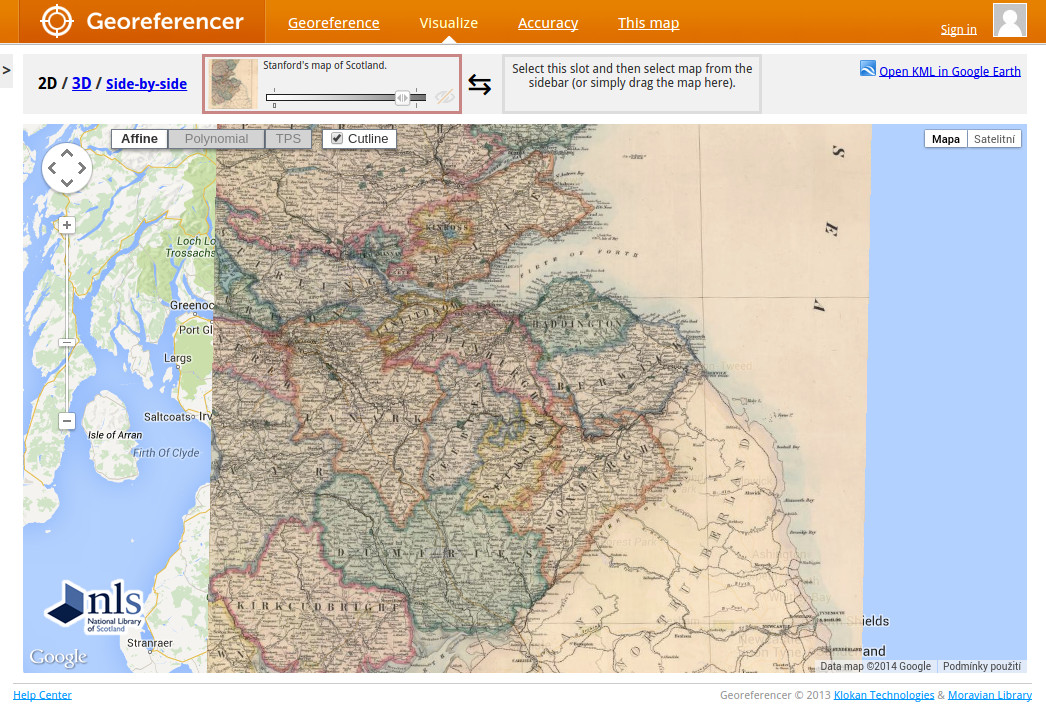Select the empty second map slot
Image resolution: width=1046 pixels, height=711 pixels.
[632, 84]
